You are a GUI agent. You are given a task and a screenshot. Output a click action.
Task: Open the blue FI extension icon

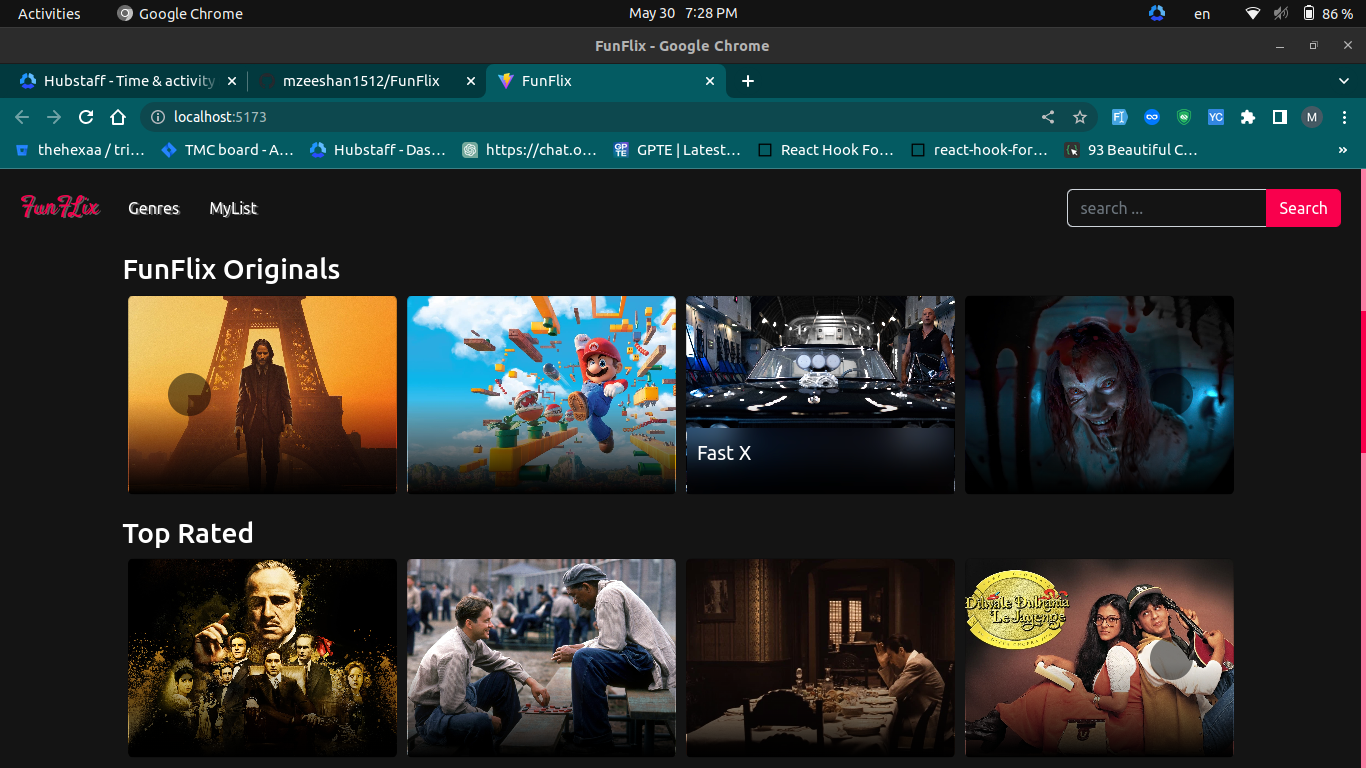click(x=1120, y=117)
